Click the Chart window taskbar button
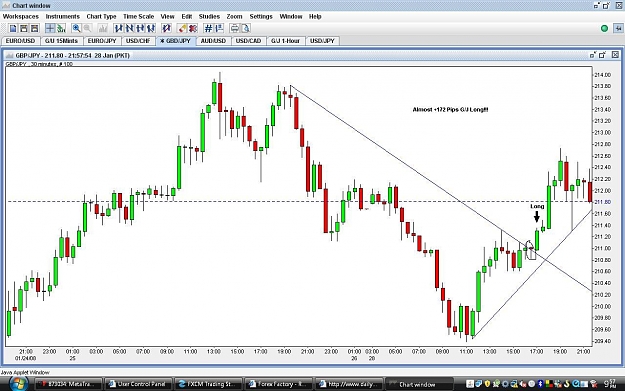The image size is (625, 391). (x=419, y=384)
